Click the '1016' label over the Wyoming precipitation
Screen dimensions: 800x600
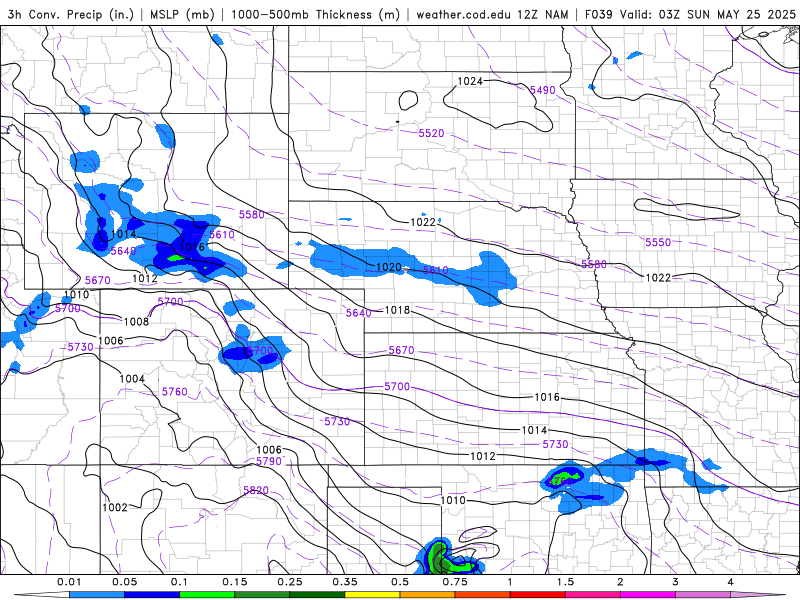[192, 247]
